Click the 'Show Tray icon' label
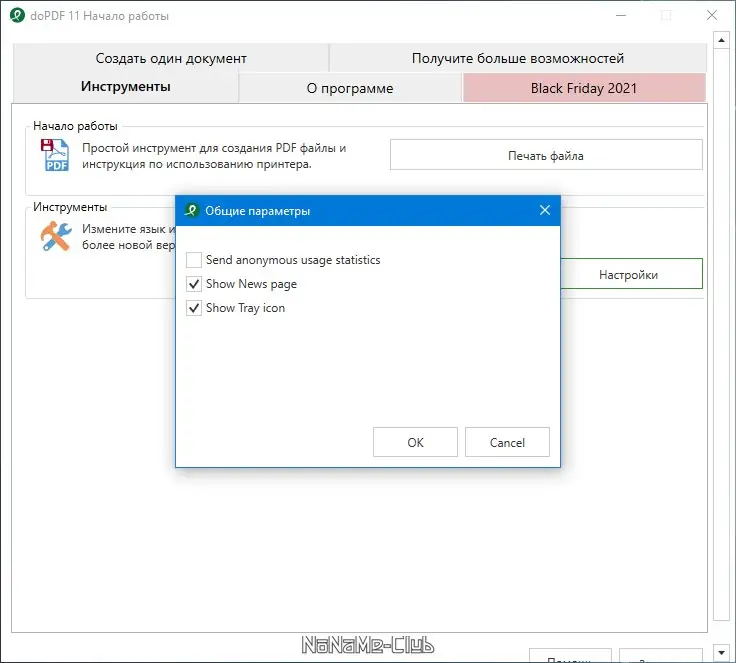 click(245, 308)
